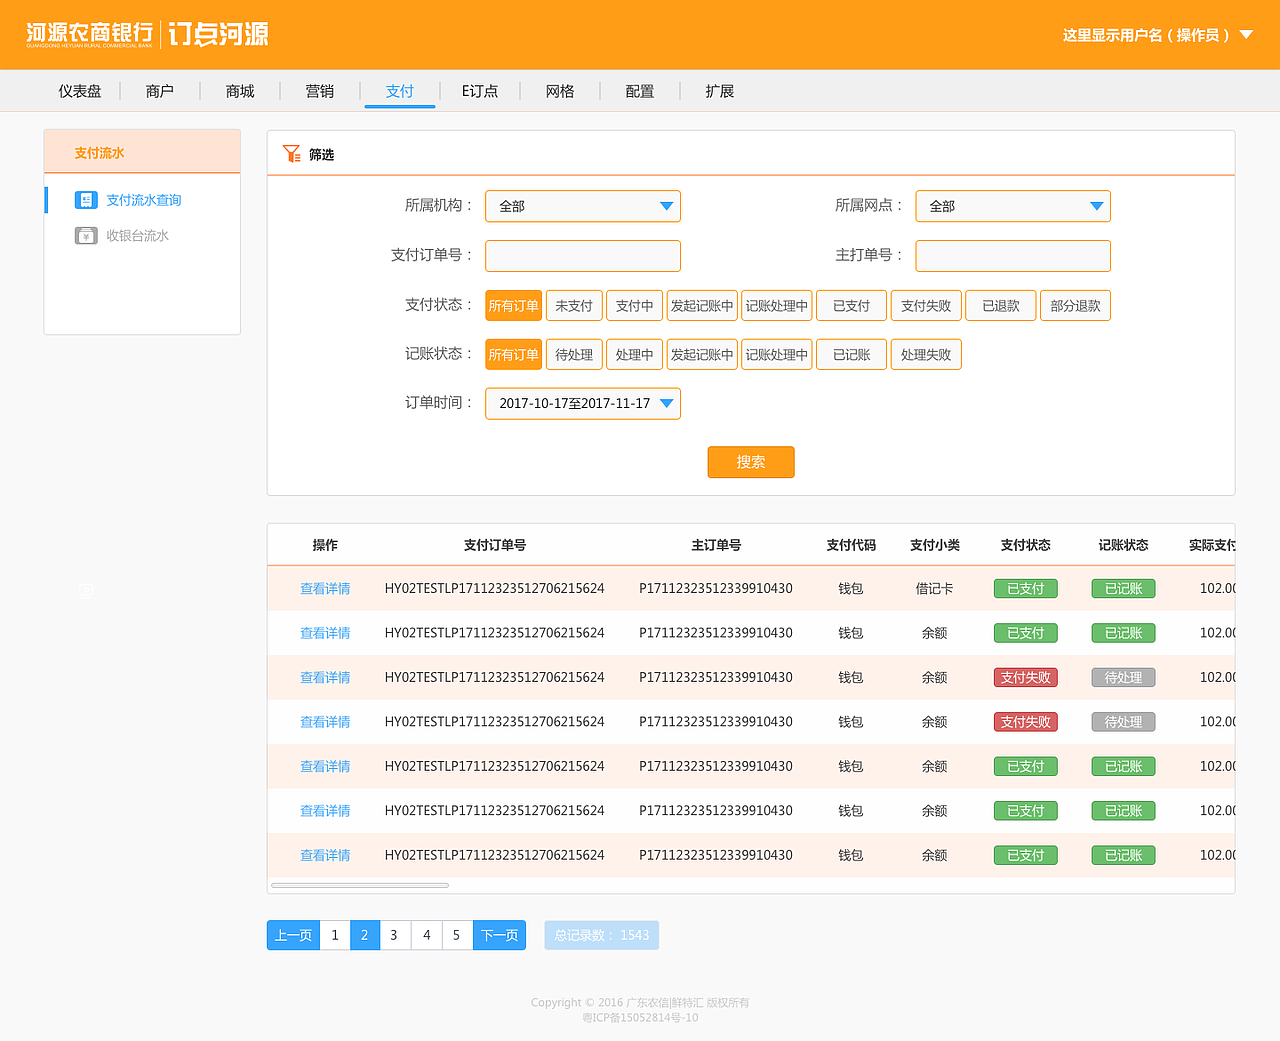Select 支付流水查询 in sidebar
This screenshot has height=1041, width=1280.
(x=144, y=200)
